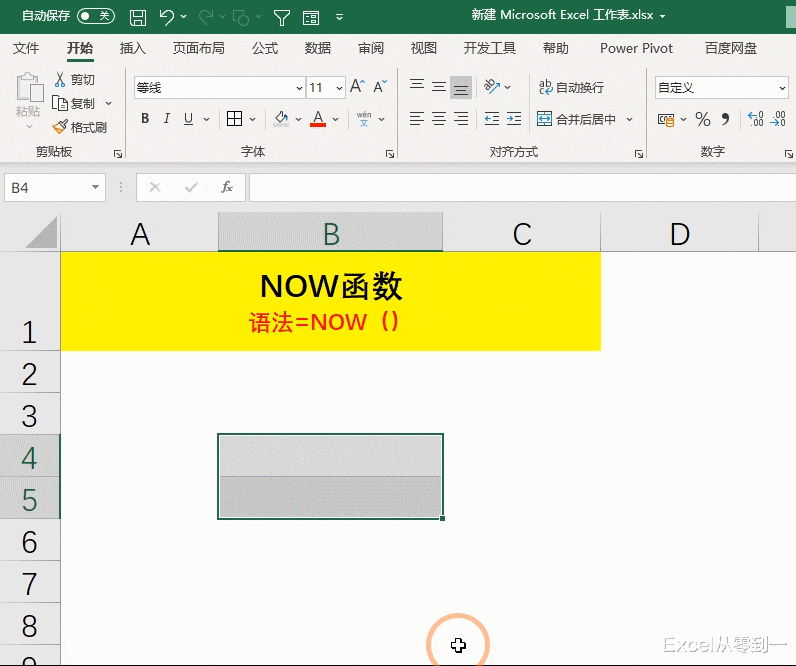Click the Save icon in title bar

click(x=138, y=18)
